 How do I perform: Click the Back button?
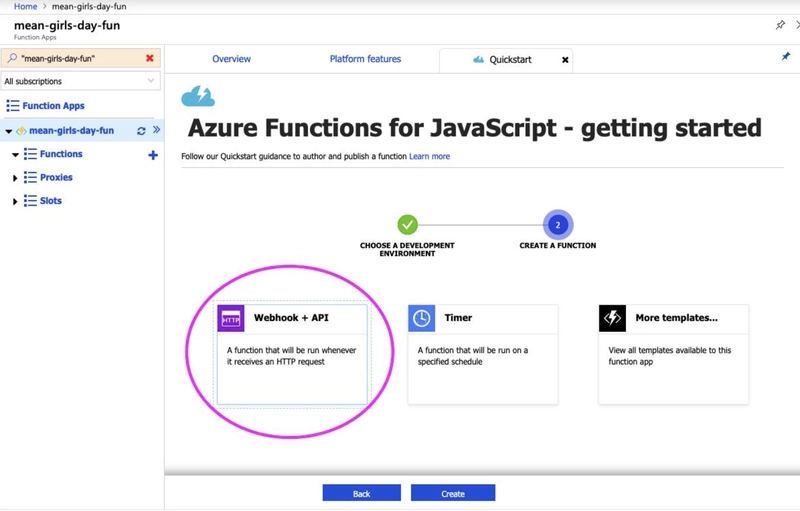(361, 493)
